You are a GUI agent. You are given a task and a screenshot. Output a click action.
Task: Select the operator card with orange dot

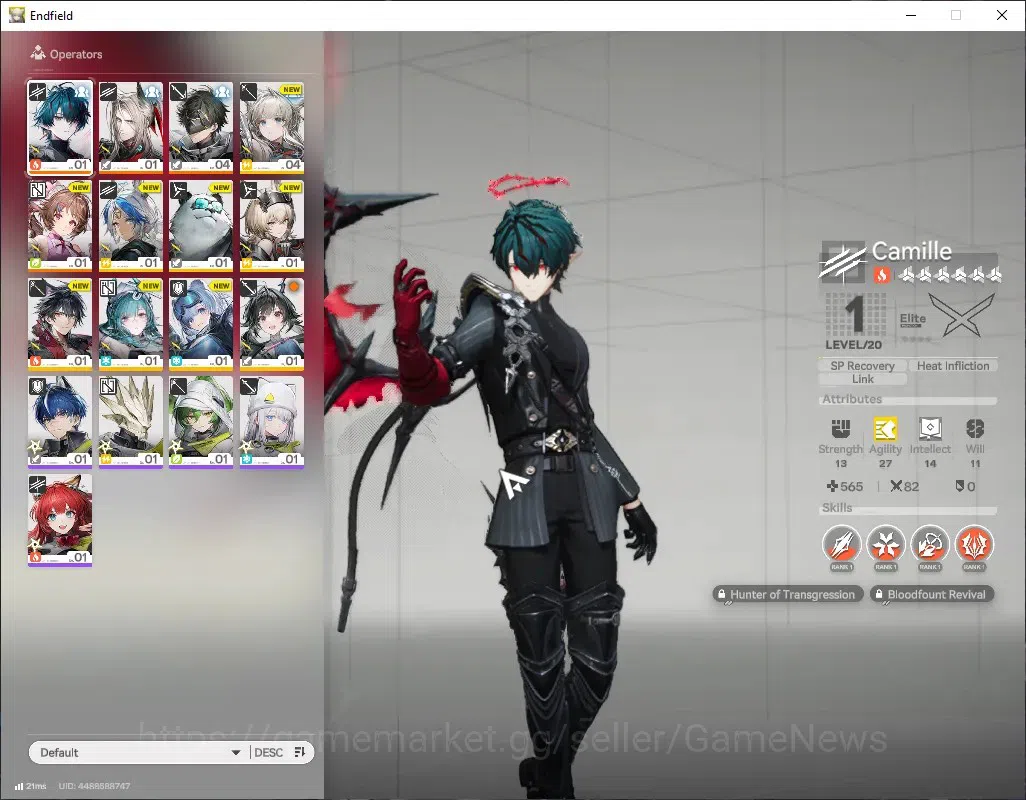(272, 324)
